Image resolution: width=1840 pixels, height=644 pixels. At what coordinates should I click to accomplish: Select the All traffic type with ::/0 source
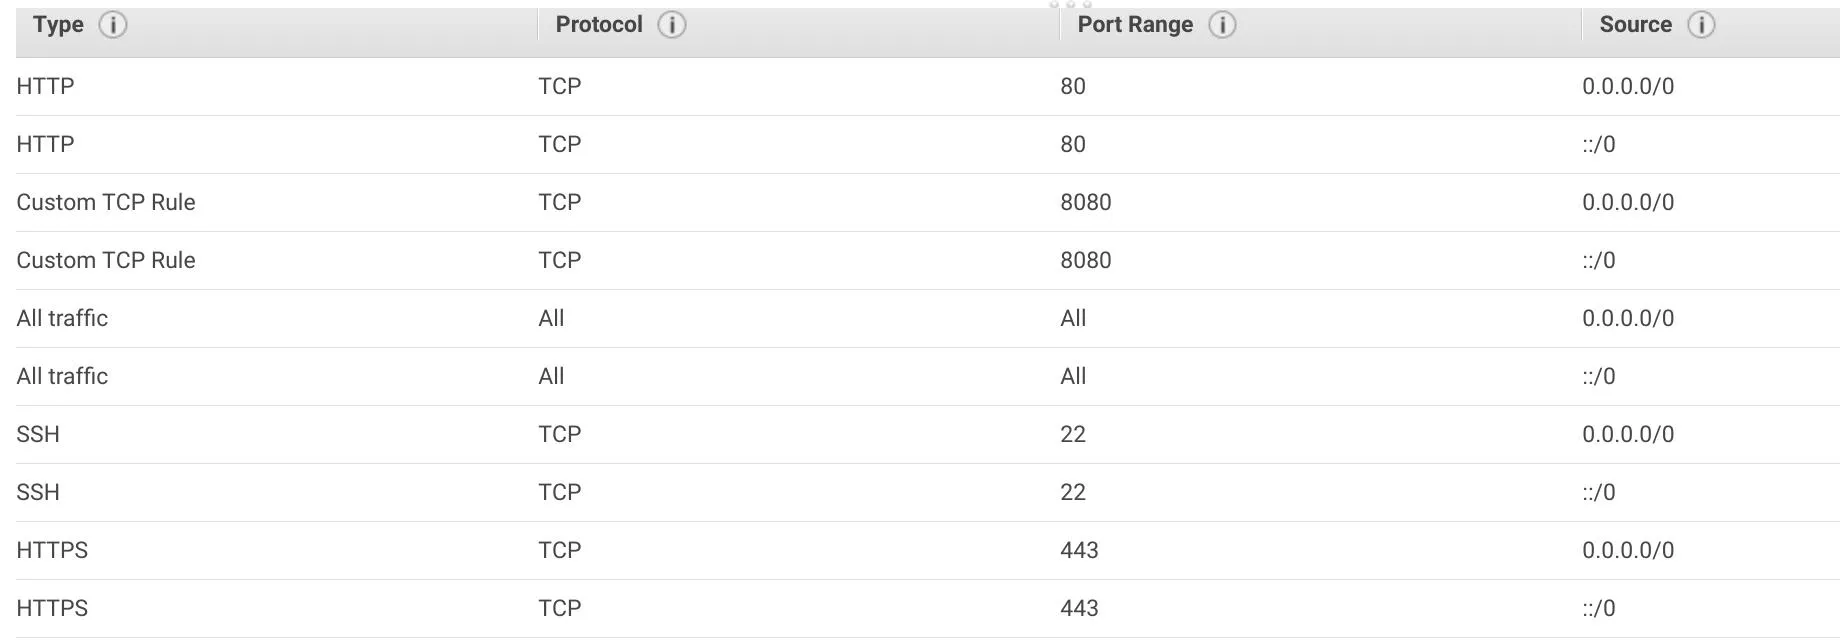pyautogui.click(x=62, y=376)
